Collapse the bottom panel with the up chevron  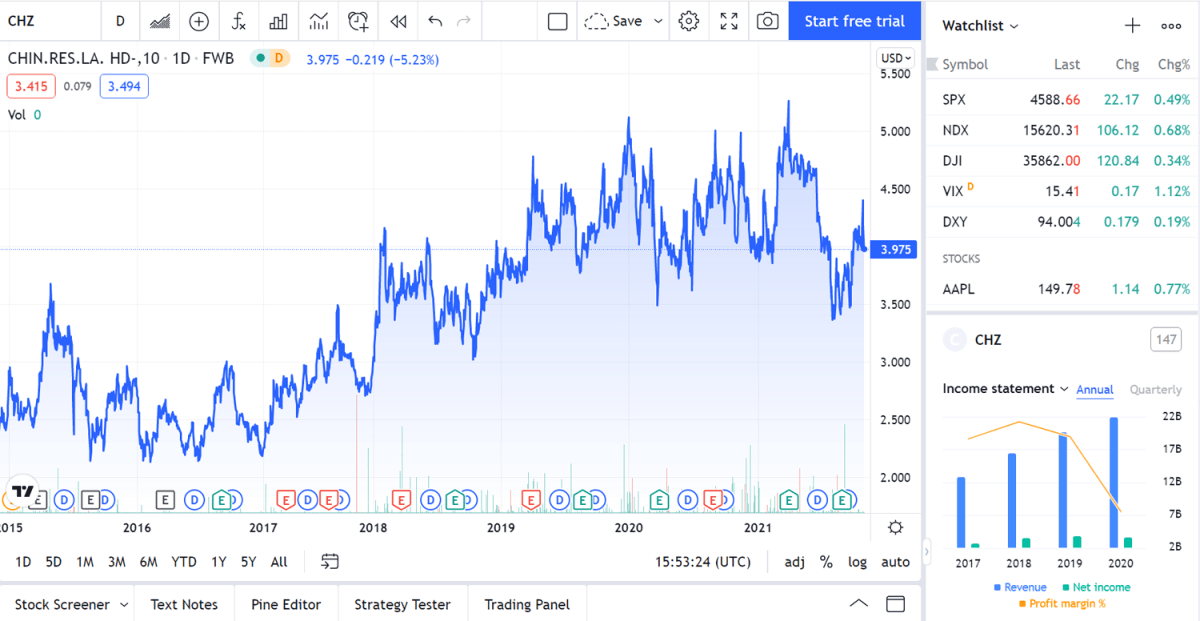(x=859, y=604)
